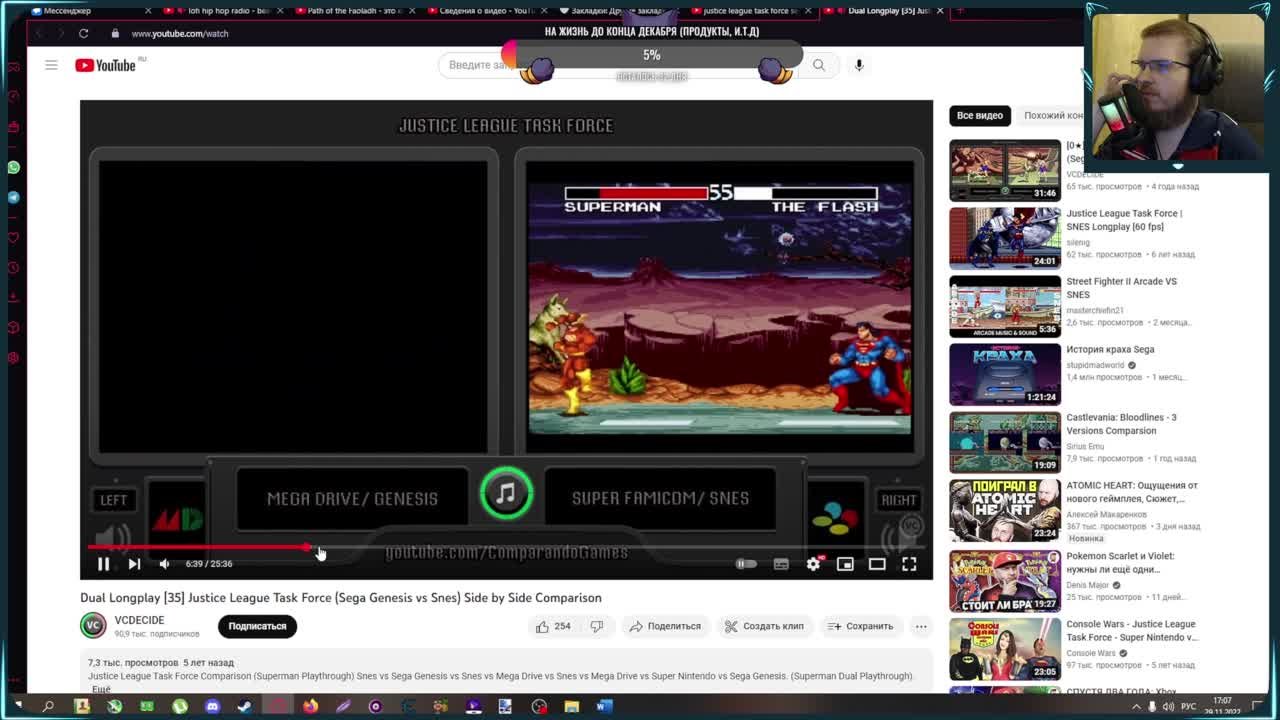Image resolution: width=1280 pixels, height=720 pixels.
Task: Open Steam from taskbar
Action: (244, 706)
